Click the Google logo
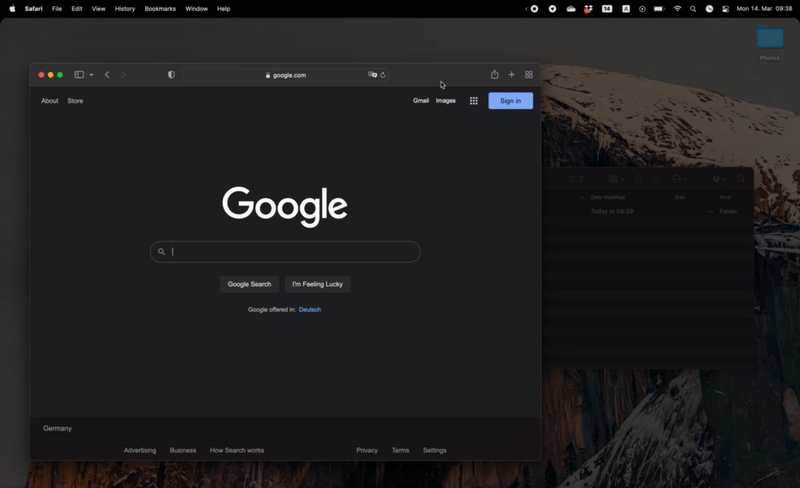800x488 pixels. tap(285, 206)
